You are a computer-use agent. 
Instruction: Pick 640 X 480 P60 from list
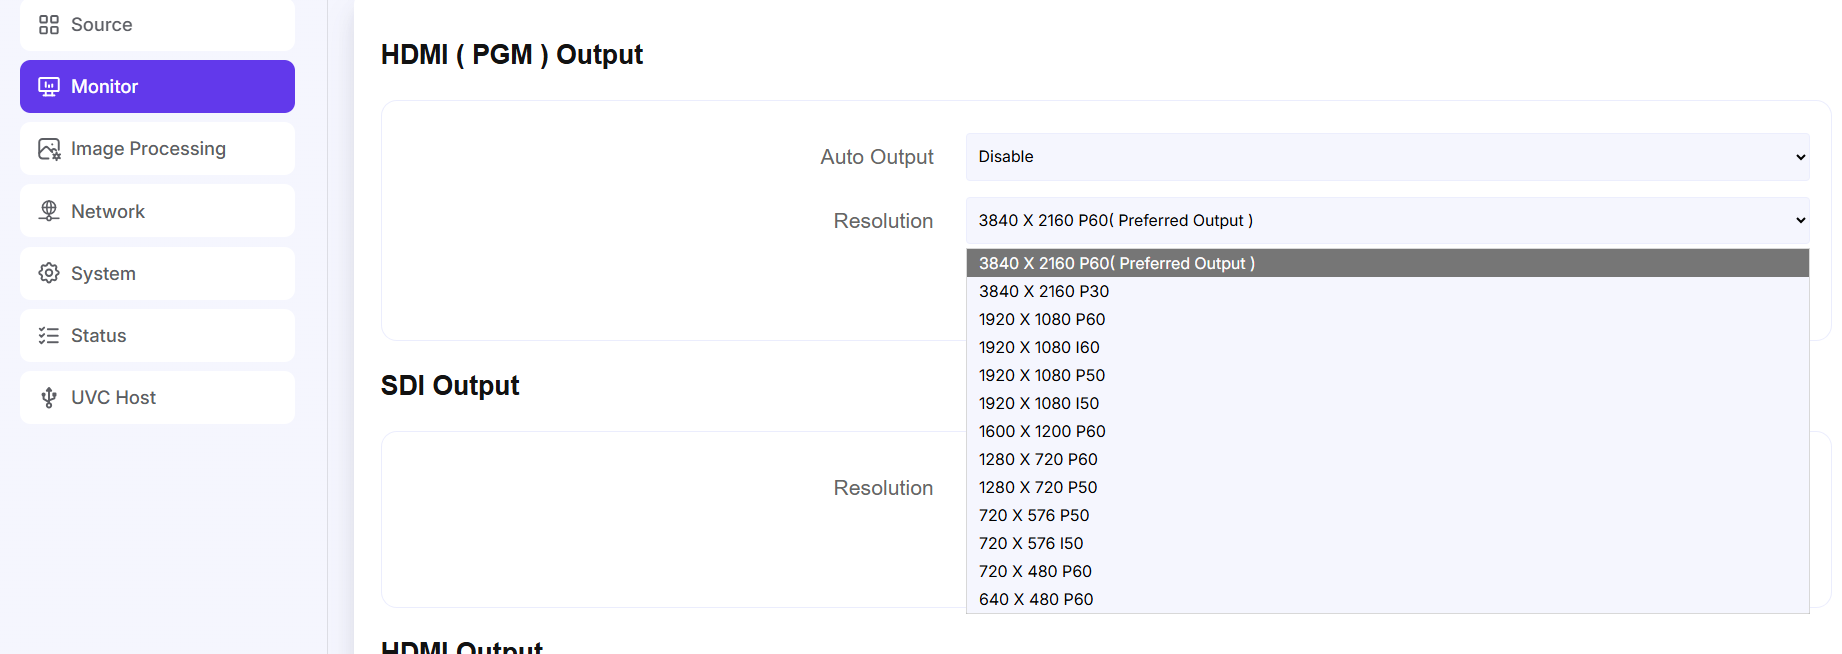(1387, 599)
